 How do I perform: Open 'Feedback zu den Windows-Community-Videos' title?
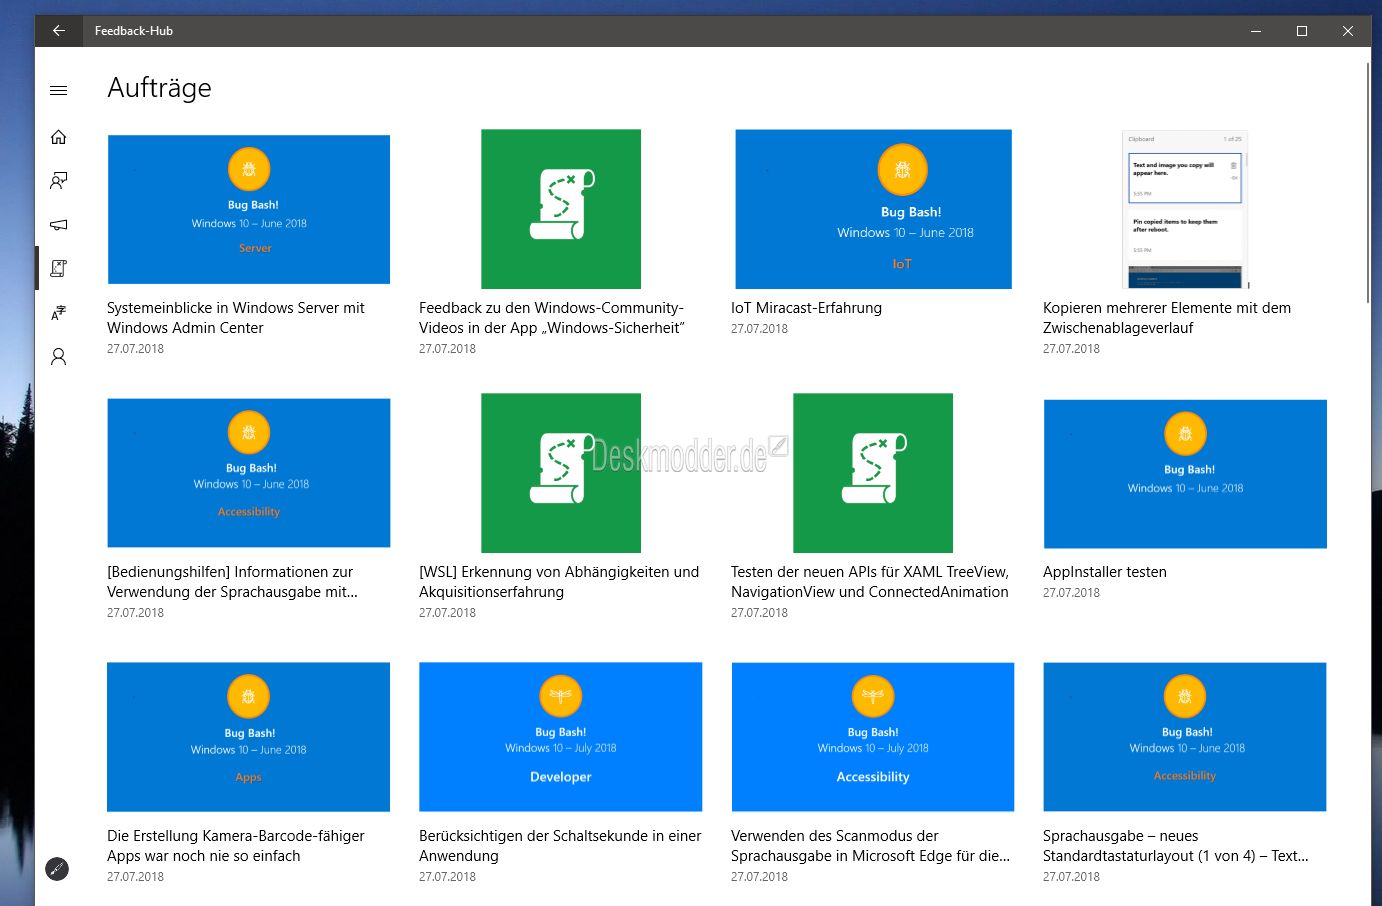552,318
